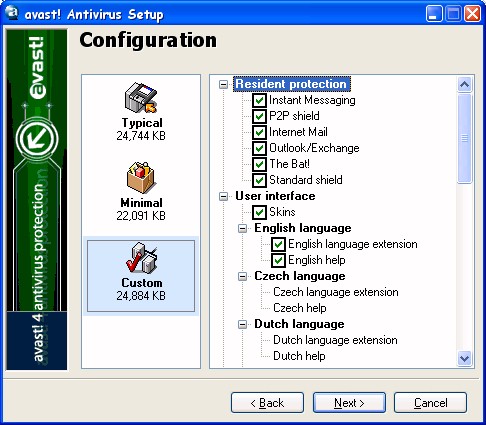Disable the Outlook/Exchange provider checkbox
The width and height of the screenshot is (486, 425).
[x=259, y=148]
